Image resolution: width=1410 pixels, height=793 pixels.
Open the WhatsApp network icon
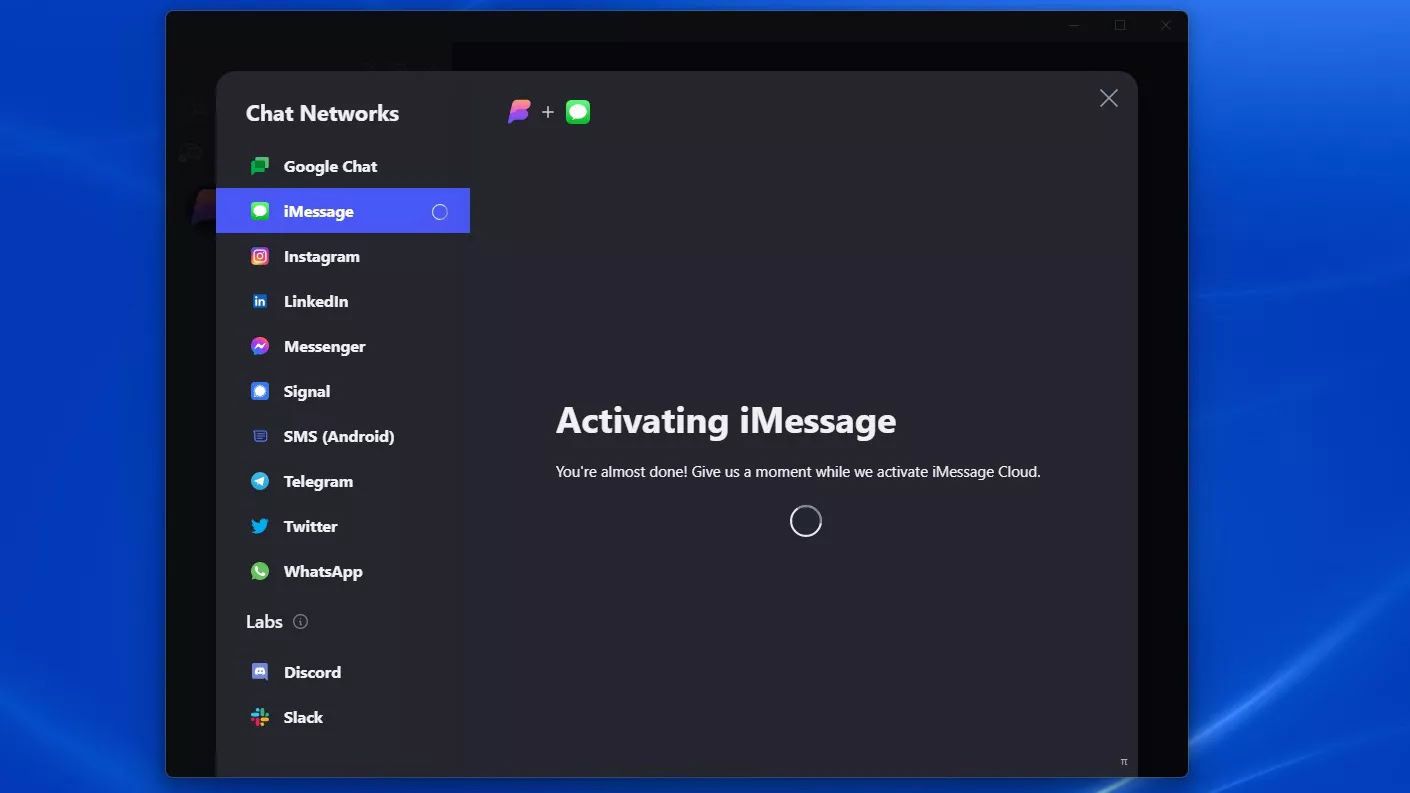click(260, 572)
